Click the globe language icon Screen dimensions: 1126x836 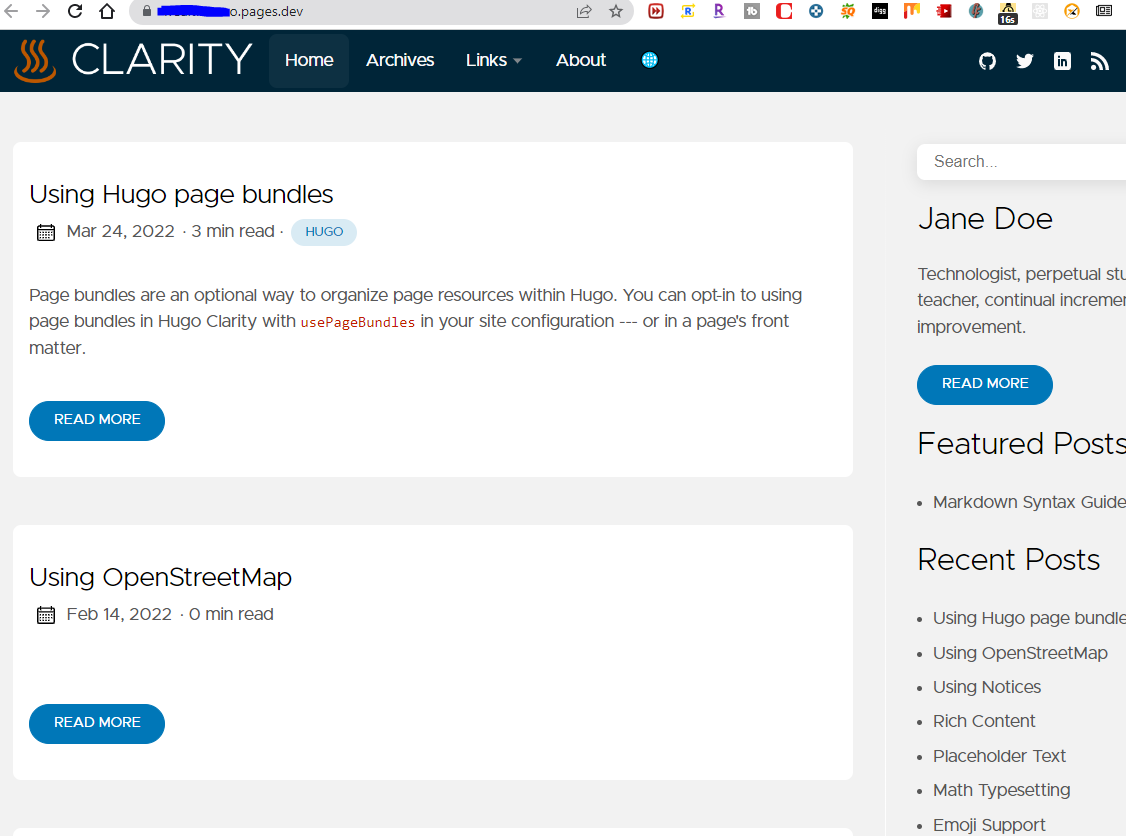pos(649,60)
